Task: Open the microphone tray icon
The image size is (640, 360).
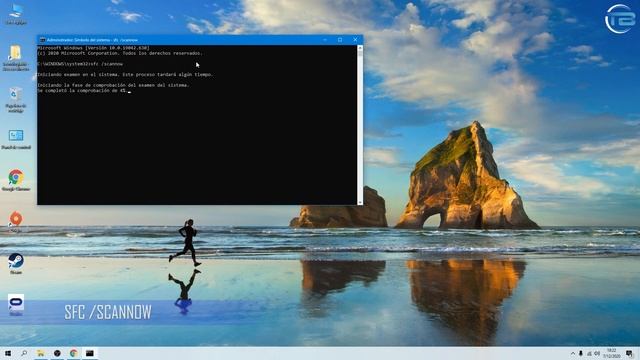Action: [x=581, y=353]
